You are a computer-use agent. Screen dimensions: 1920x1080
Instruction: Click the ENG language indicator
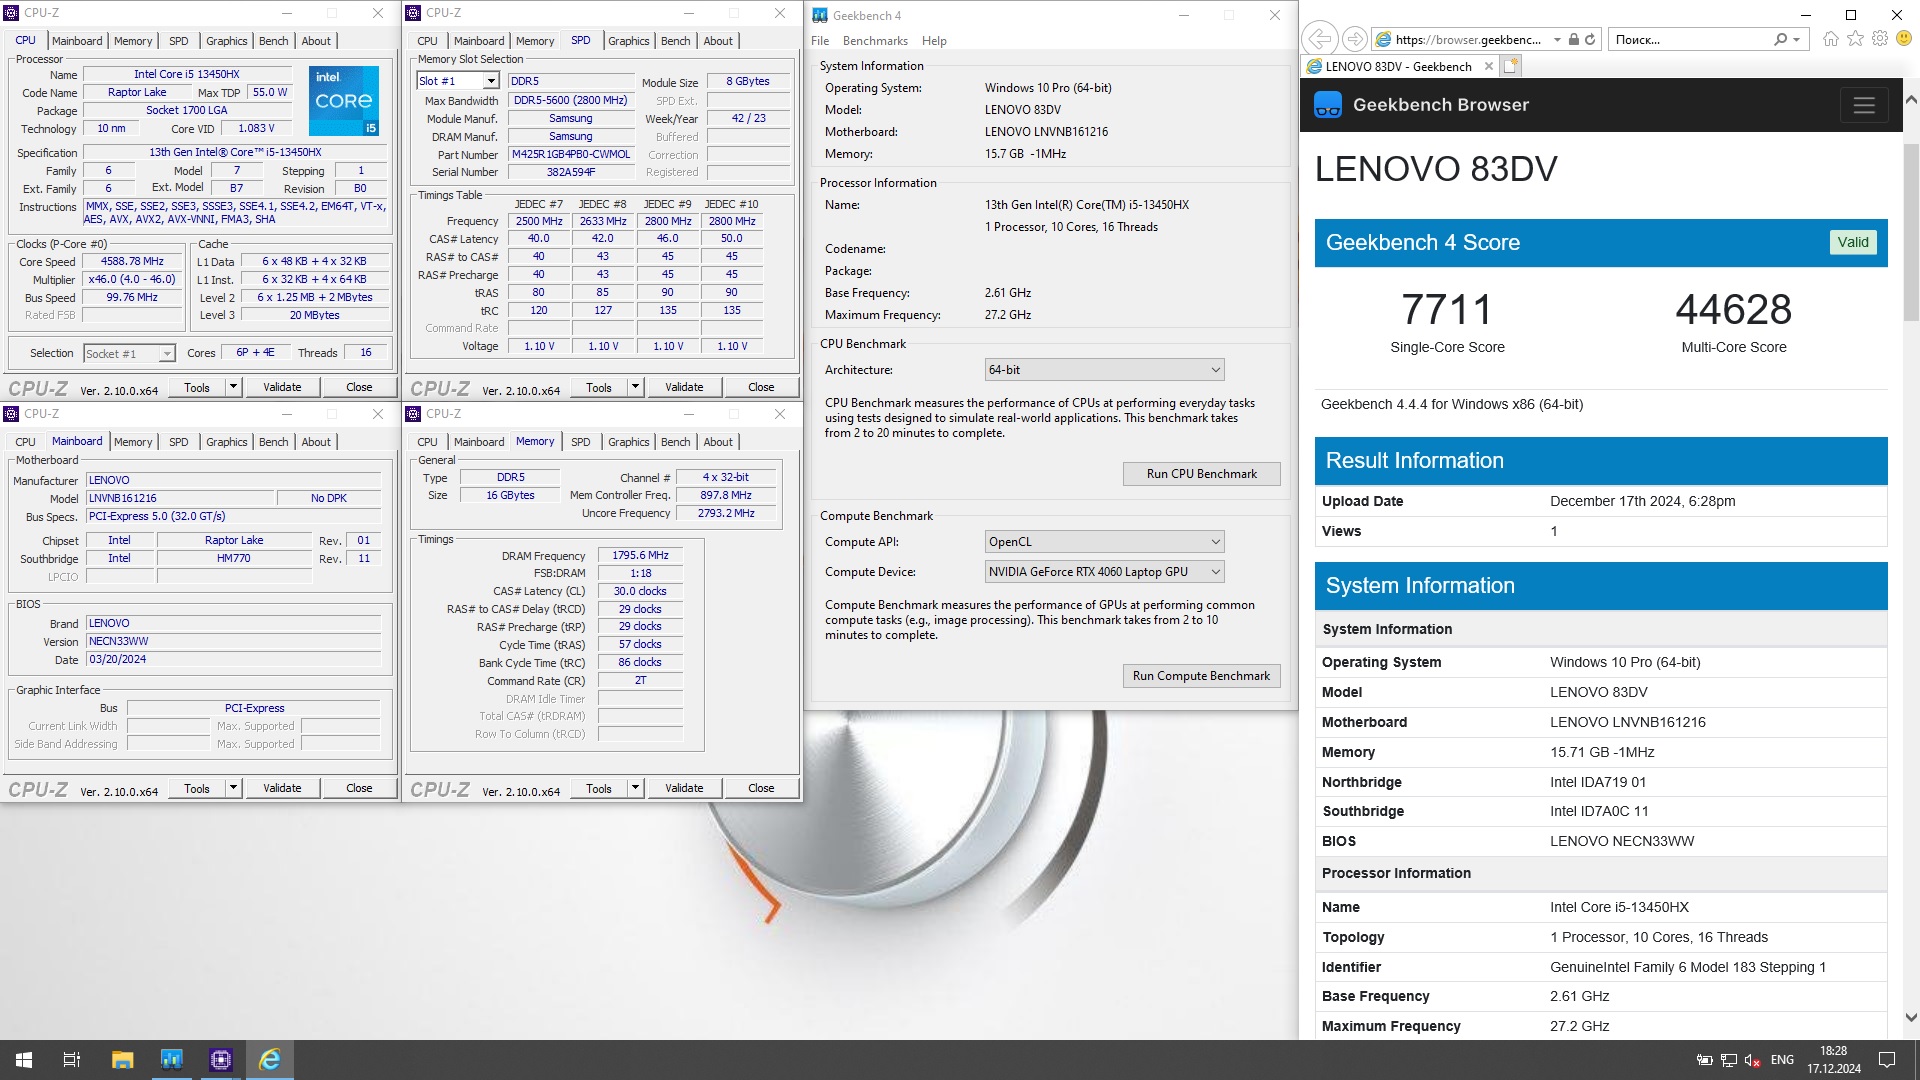(1782, 1060)
